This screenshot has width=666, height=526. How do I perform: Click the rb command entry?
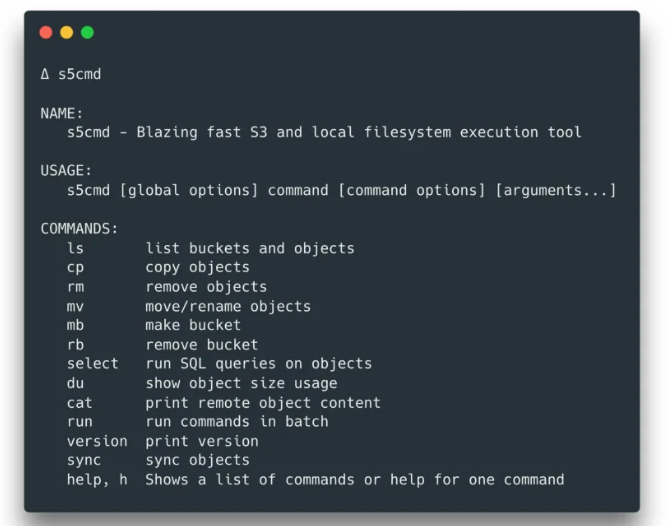[x=75, y=344]
